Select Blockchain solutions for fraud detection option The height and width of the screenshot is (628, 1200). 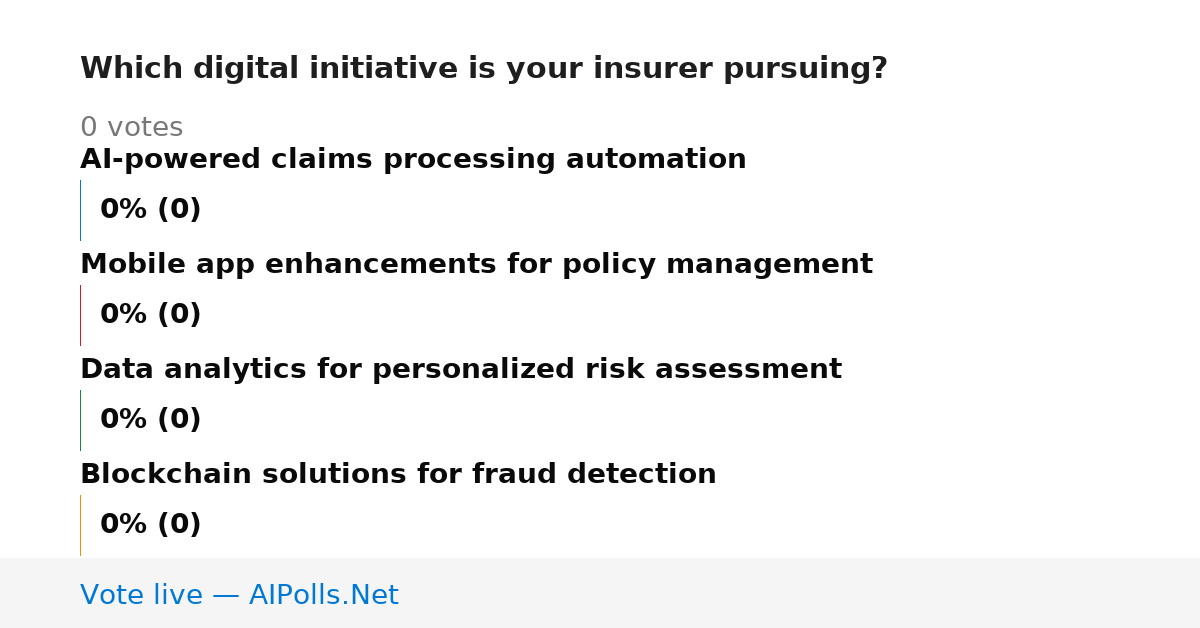(398, 475)
